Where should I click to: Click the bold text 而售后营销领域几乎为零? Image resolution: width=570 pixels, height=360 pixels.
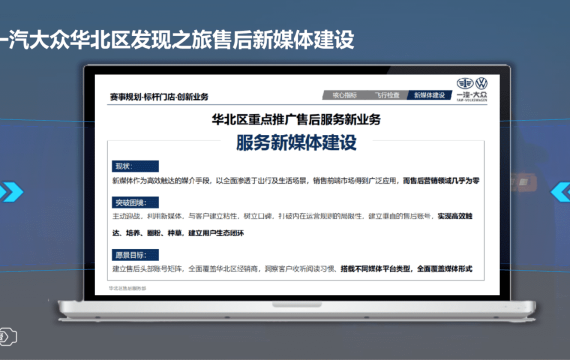(x=441, y=180)
